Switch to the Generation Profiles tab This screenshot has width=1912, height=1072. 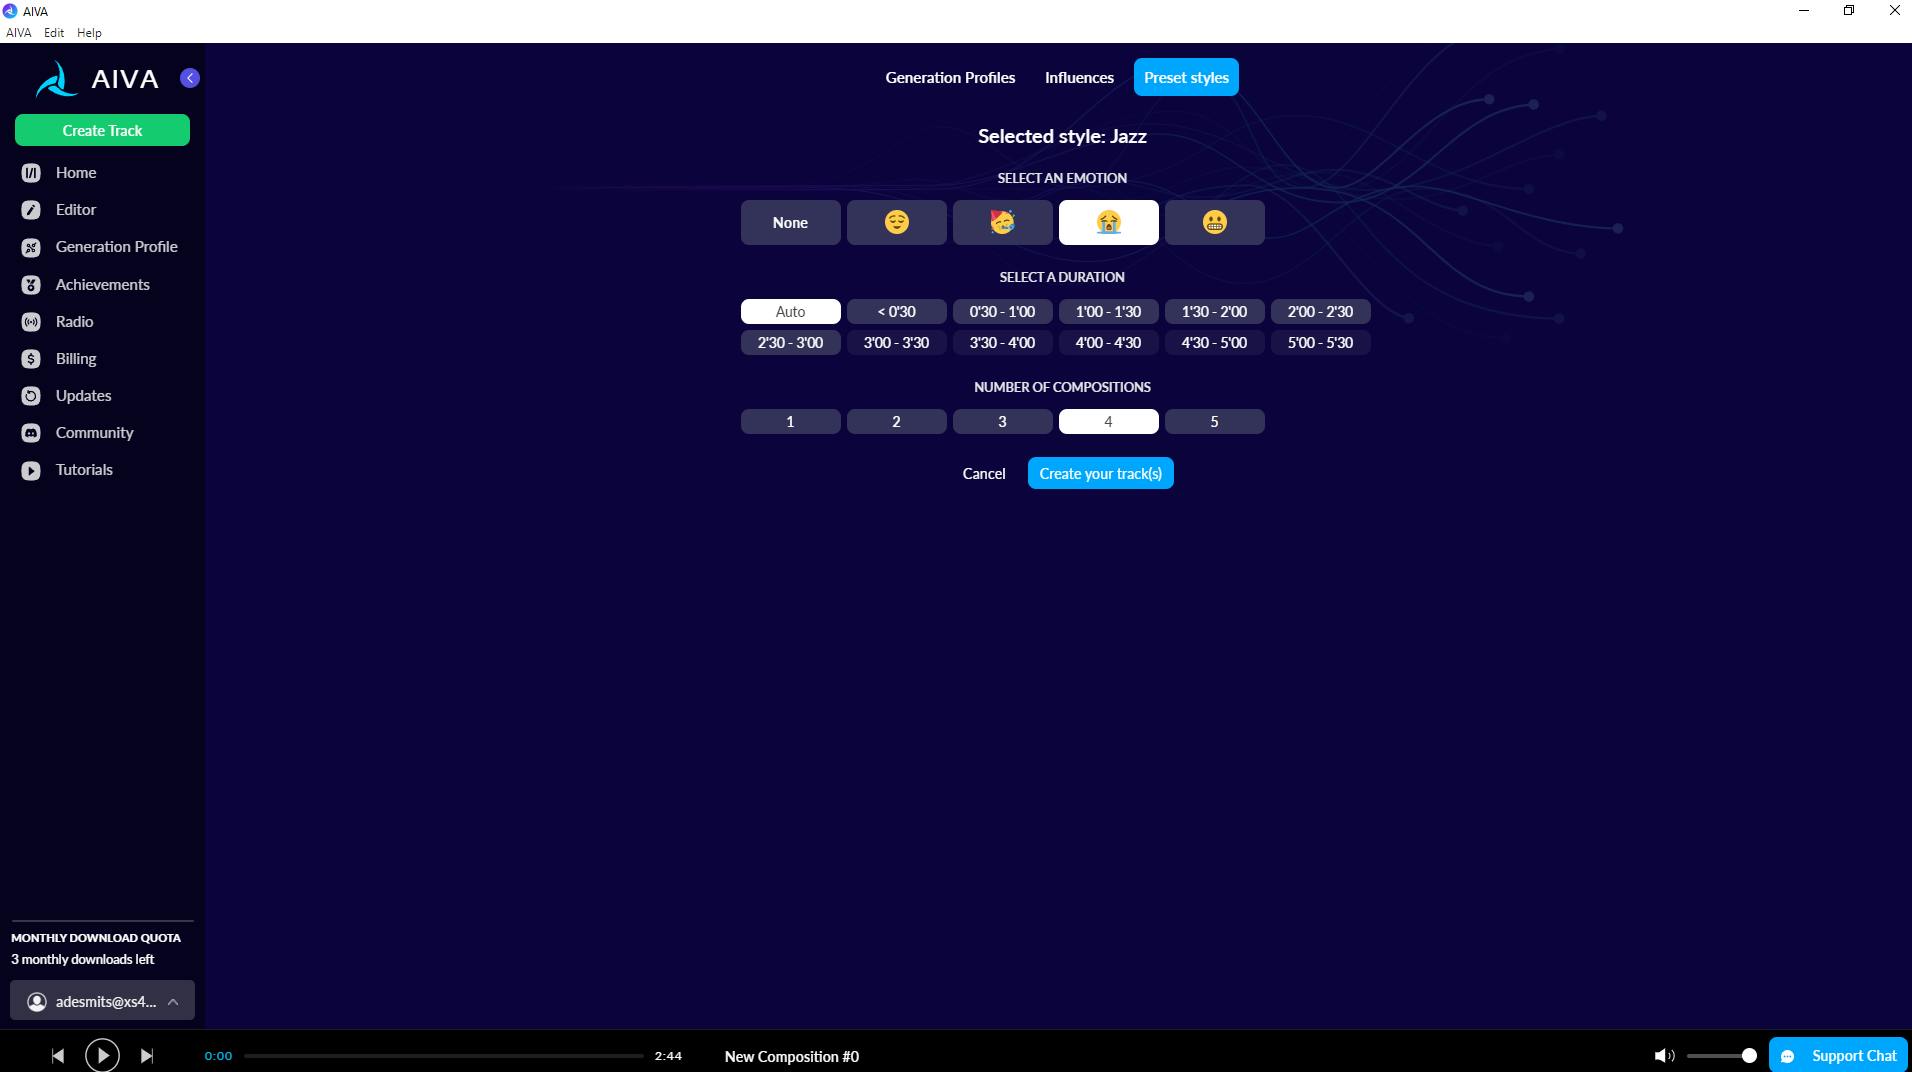tap(950, 78)
